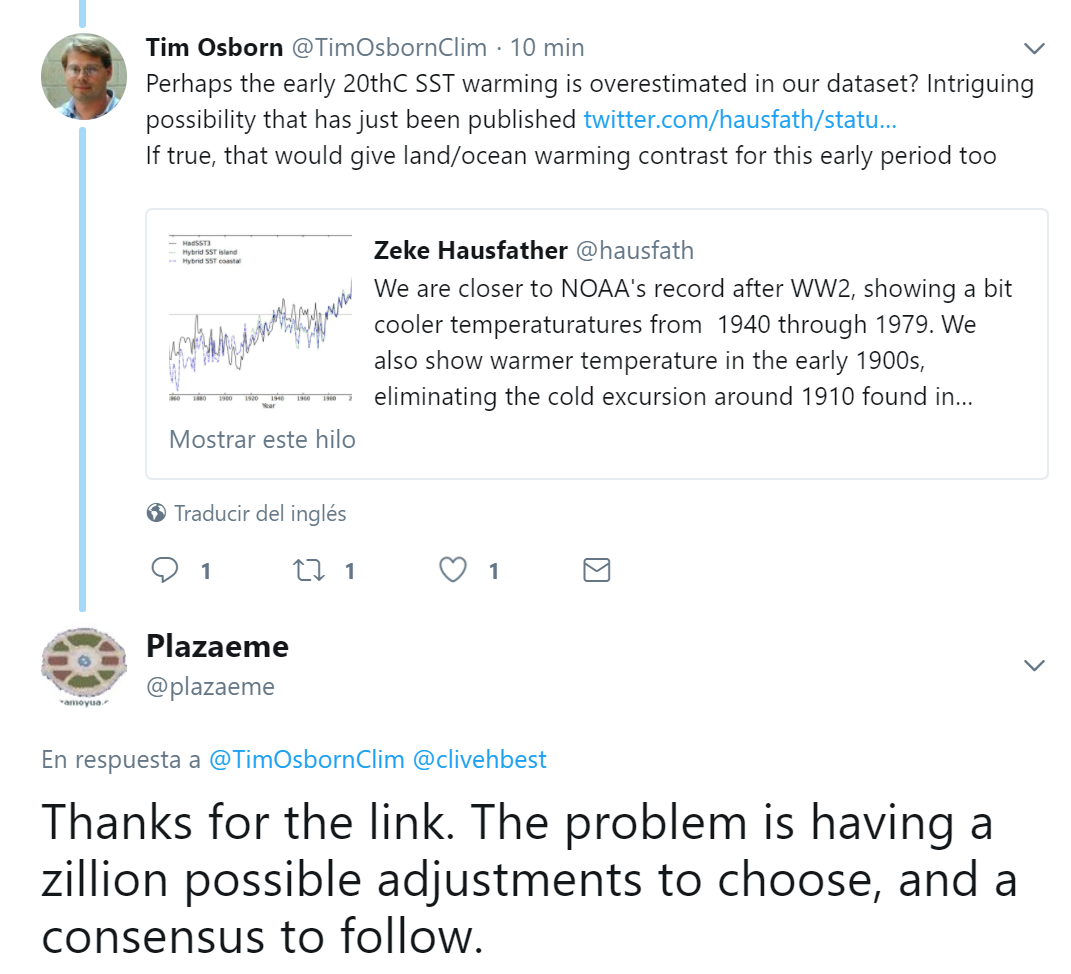Click the Tim Osborn display name
The image size is (1071, 974).
214,47
